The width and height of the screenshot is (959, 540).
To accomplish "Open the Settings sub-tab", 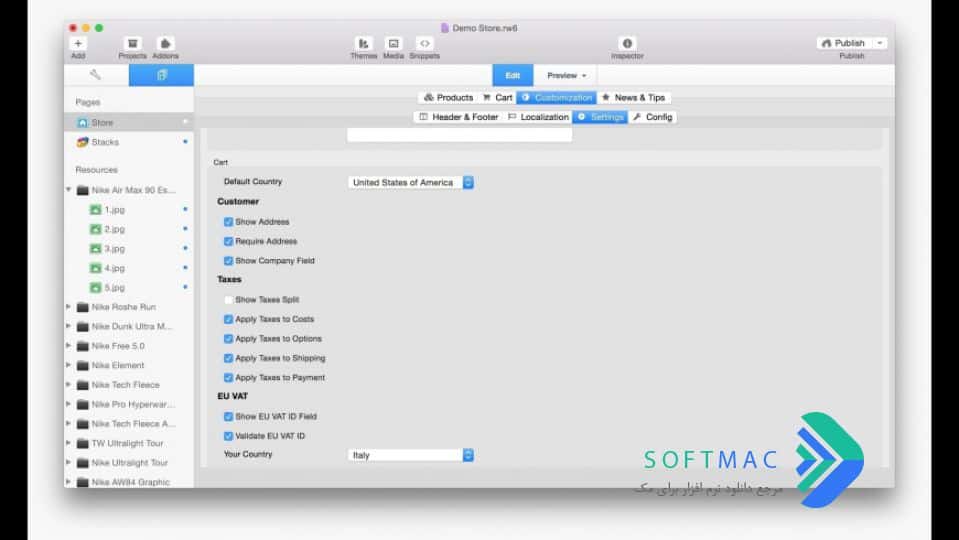I will click(600, 117).
